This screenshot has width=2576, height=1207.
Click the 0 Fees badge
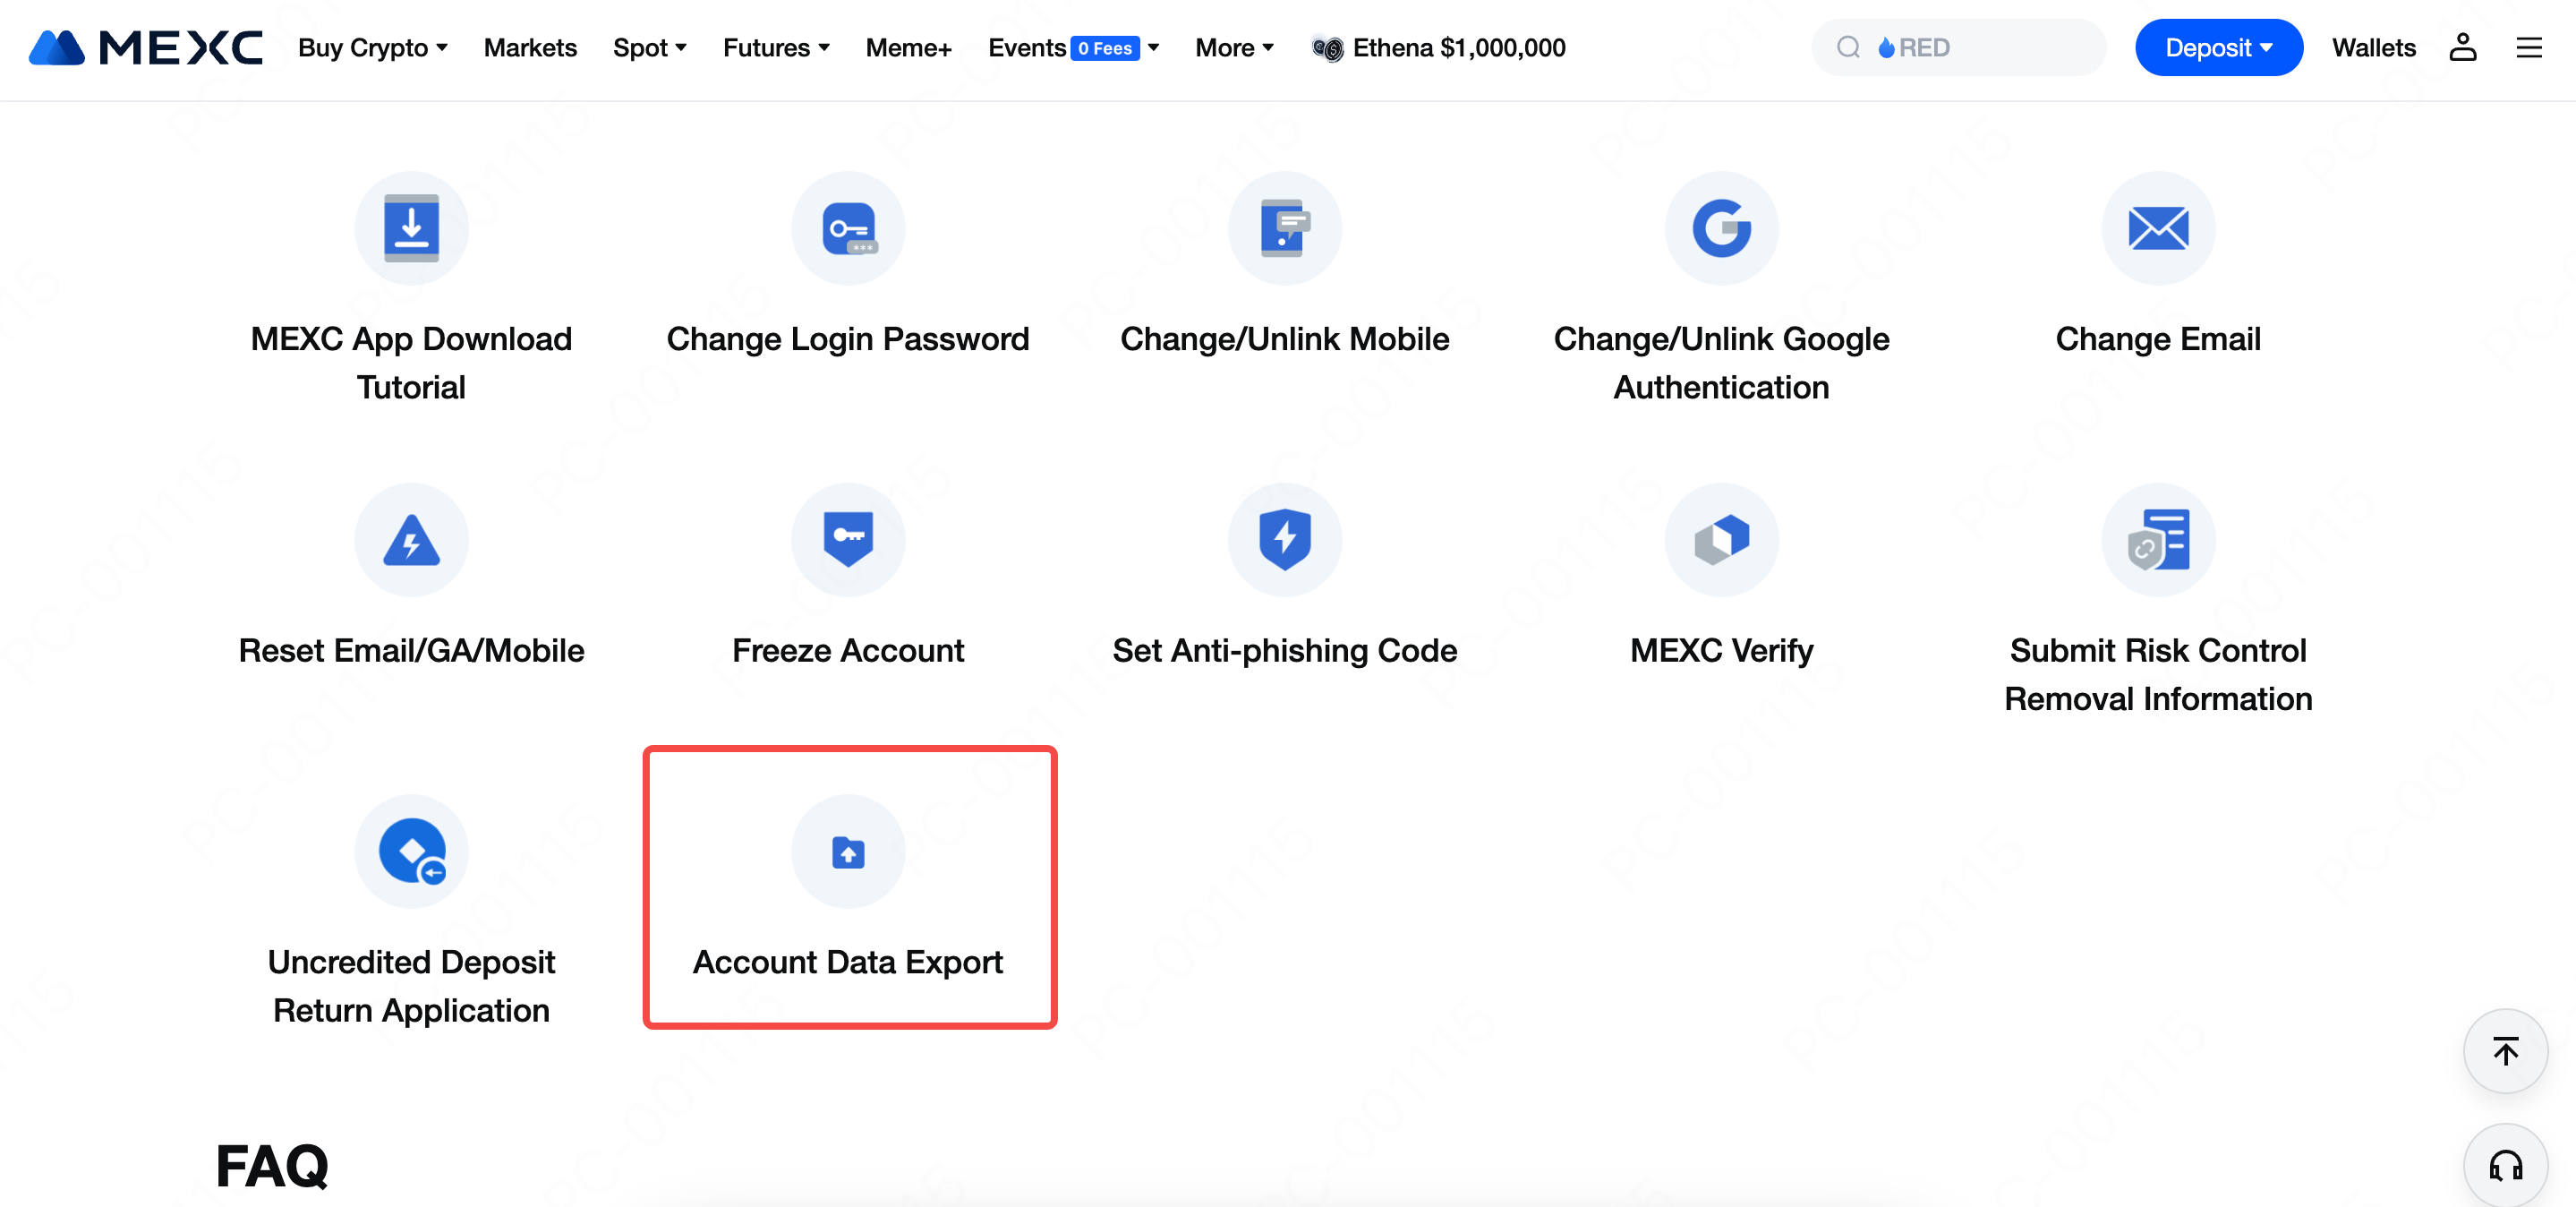click(1105, 47)
